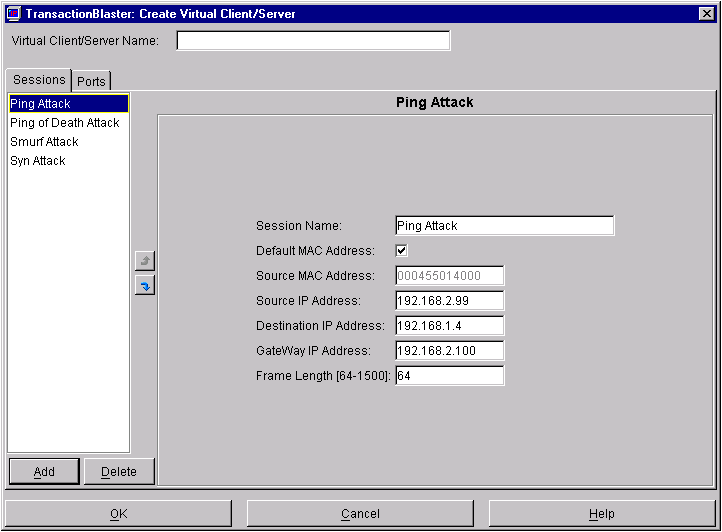This screenshot has height=532, width=722.
Task: Open the Help button
Action: click(x=602, y=514)
